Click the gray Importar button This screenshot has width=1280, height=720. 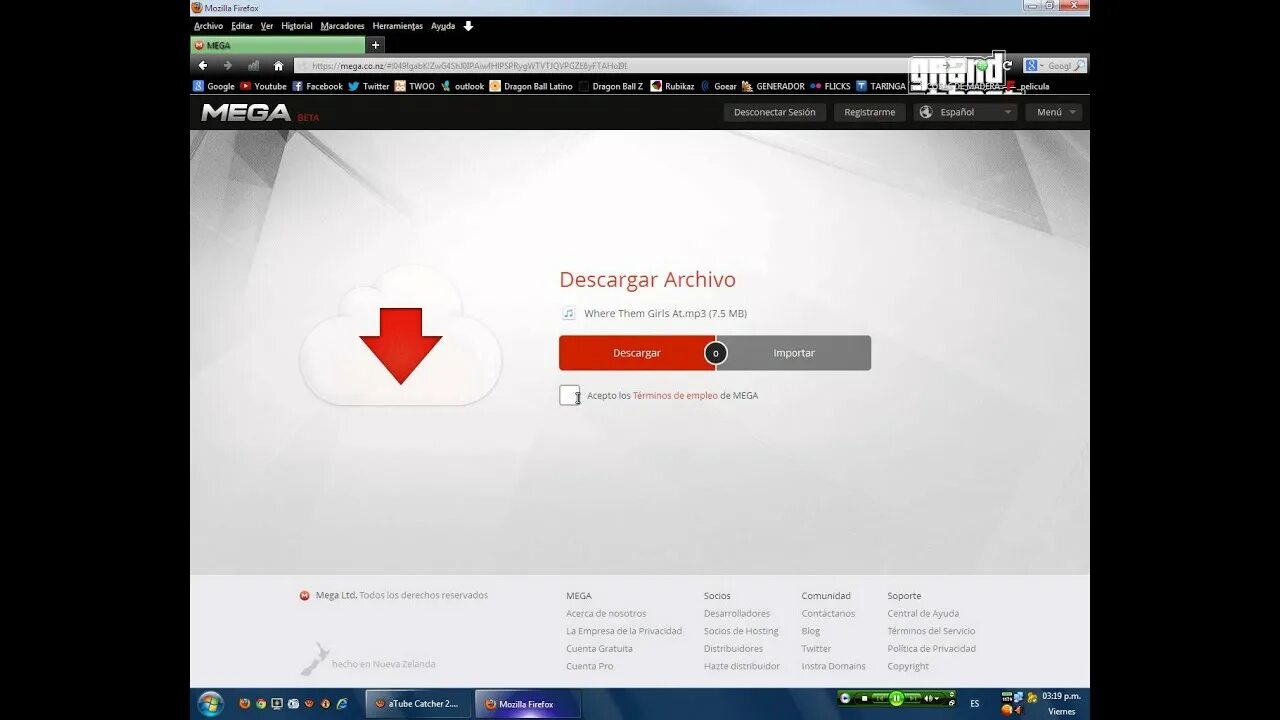point(794,353)
